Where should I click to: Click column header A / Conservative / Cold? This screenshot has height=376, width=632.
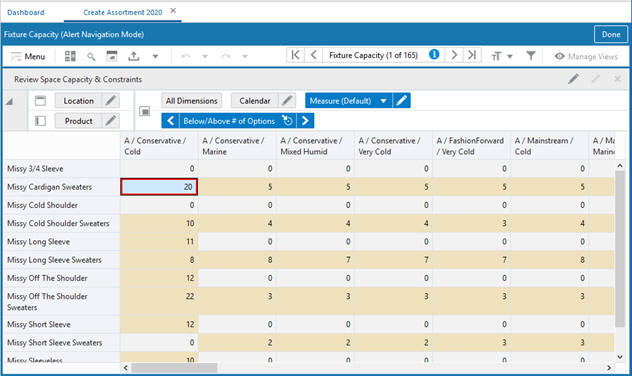[x=159, y=146]
